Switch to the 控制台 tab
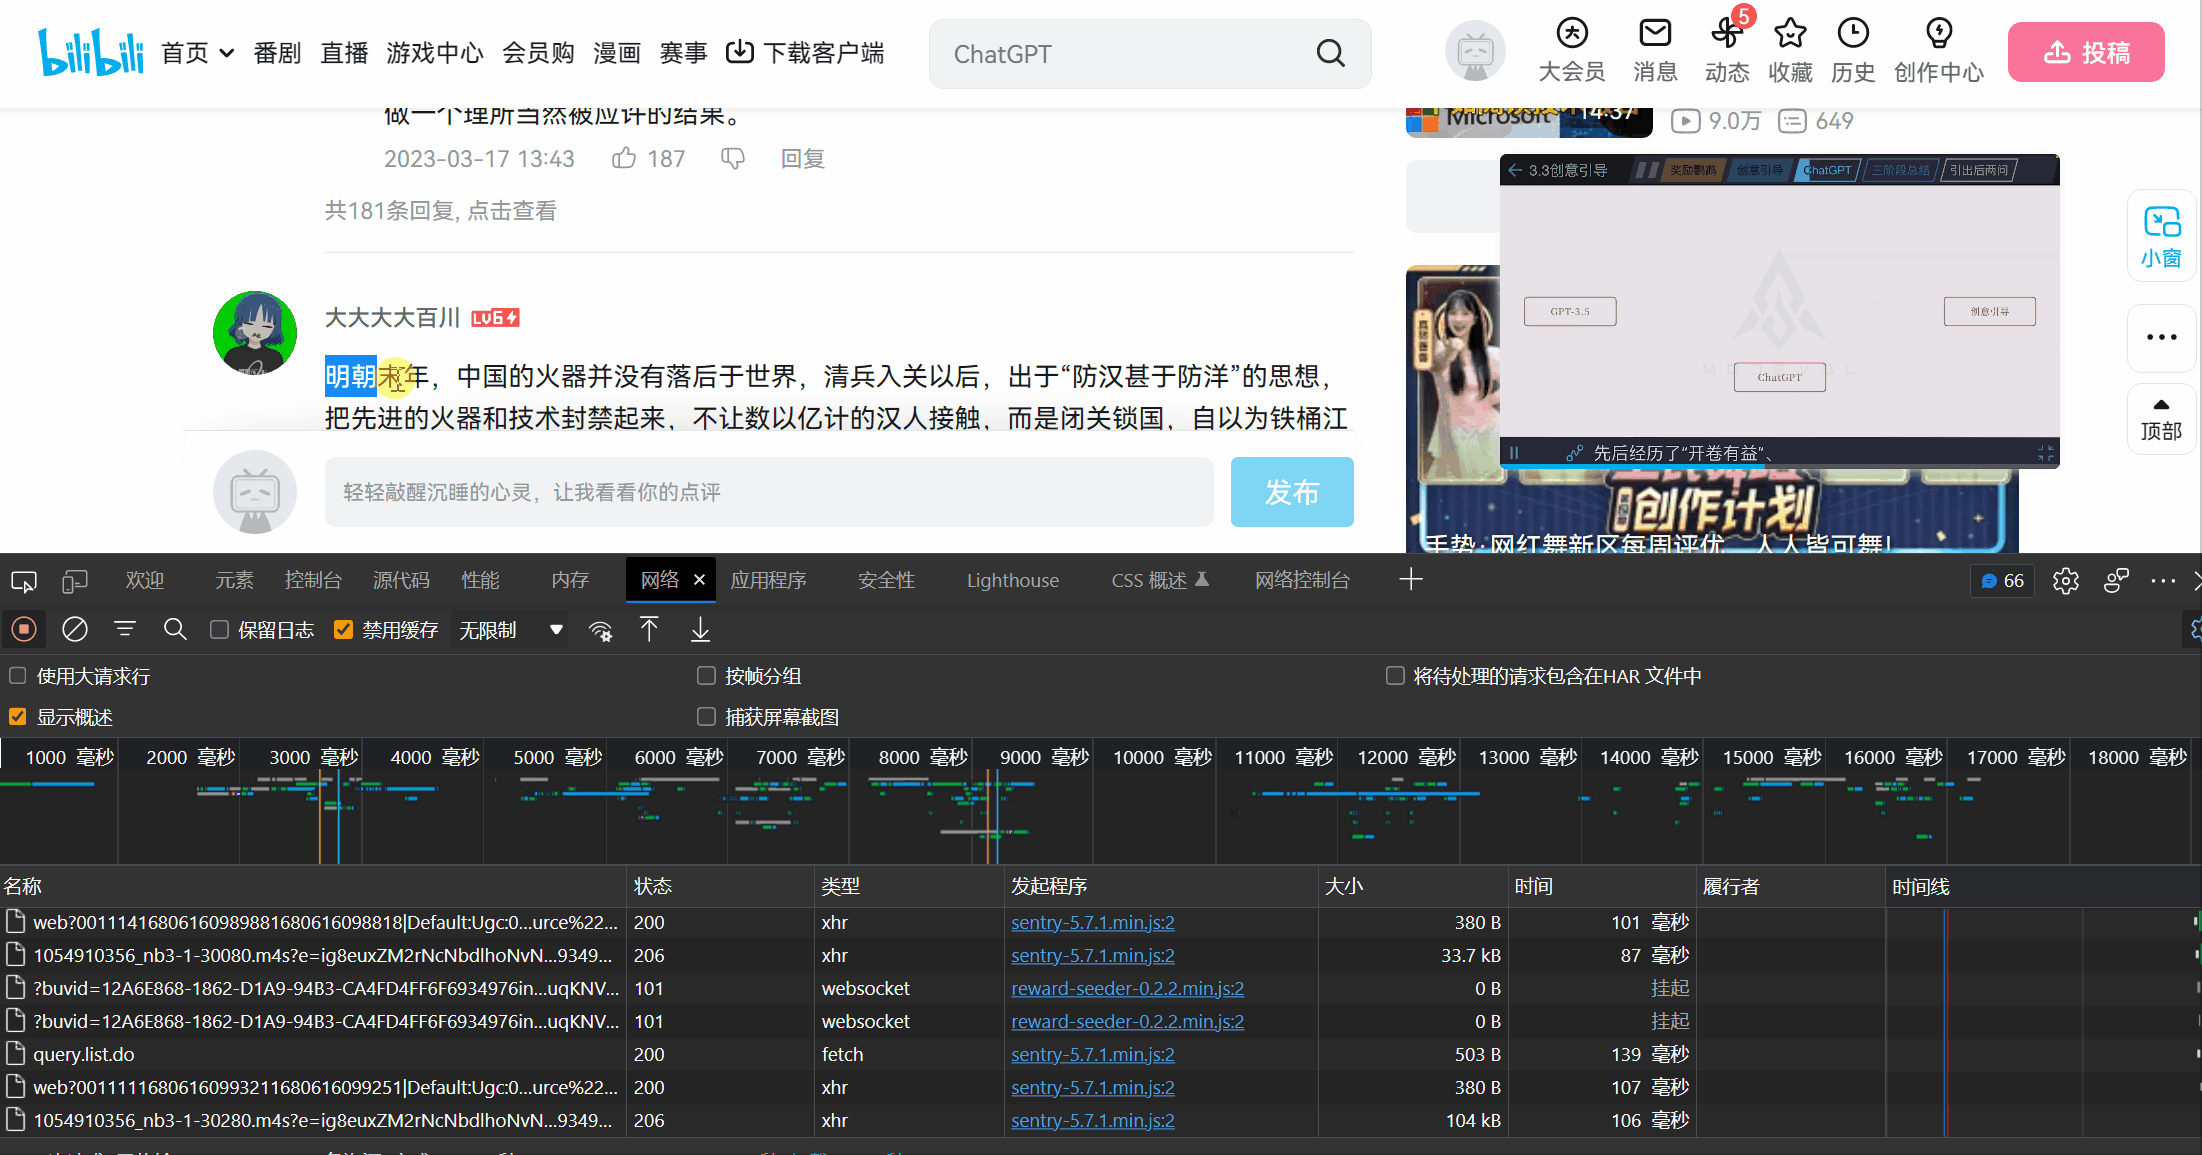Screen dimensions: 2202x1155 coord(312,580)
